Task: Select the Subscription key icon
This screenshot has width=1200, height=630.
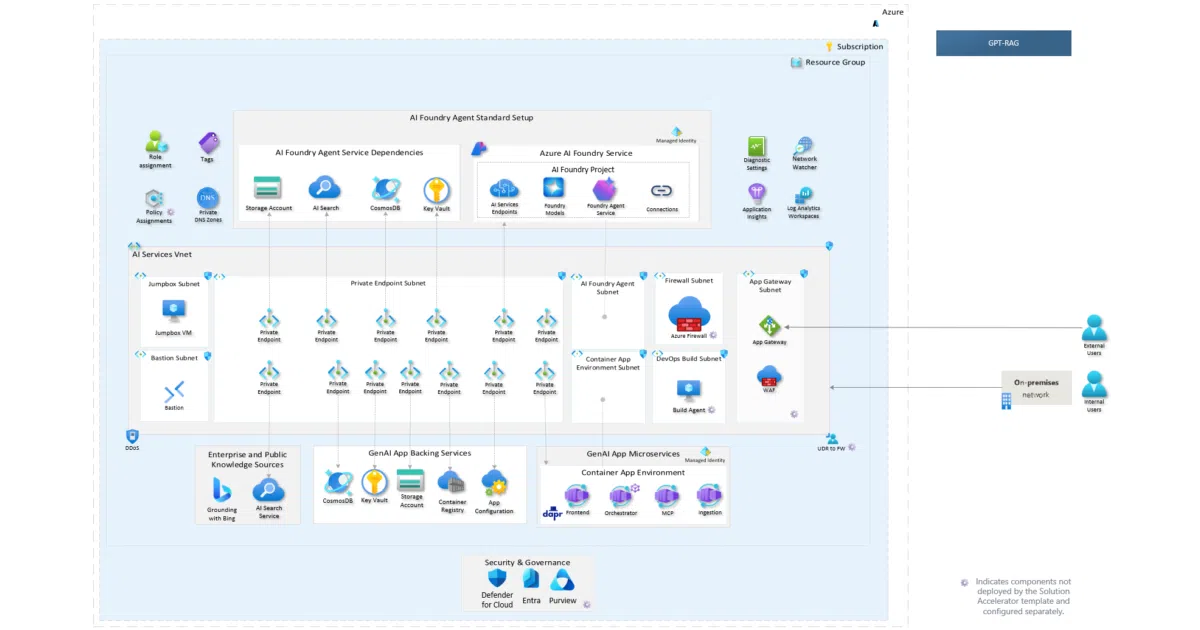Action: pos(829,46)
